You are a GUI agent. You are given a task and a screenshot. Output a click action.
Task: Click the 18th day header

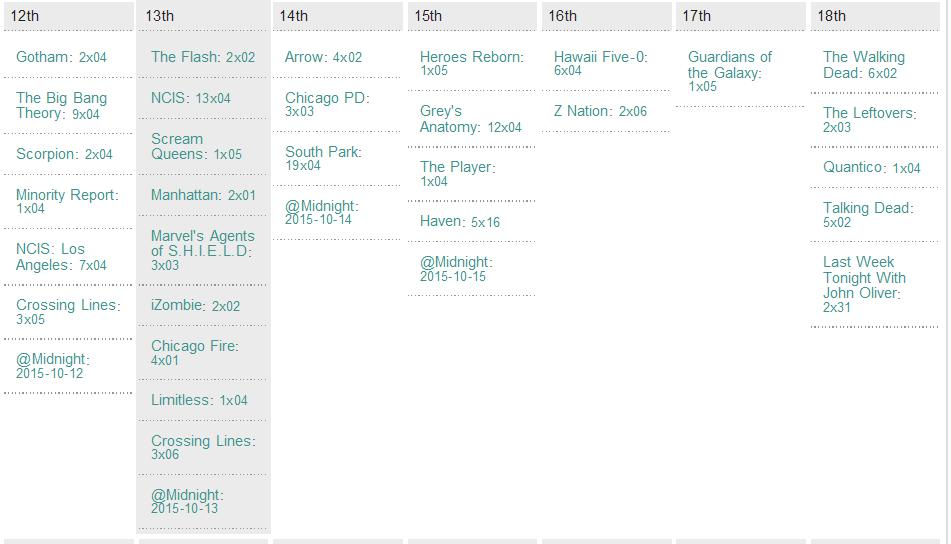pyautogui.click(x=875, y=16)
